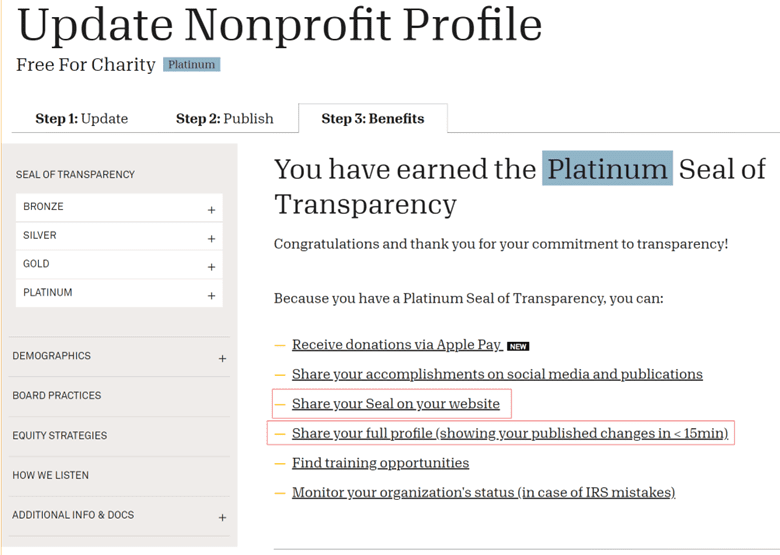The width and height of the screenshot is (780, 555).
Task: Expand the Platinum seal plus icon
Action: (x=211, y=296)
